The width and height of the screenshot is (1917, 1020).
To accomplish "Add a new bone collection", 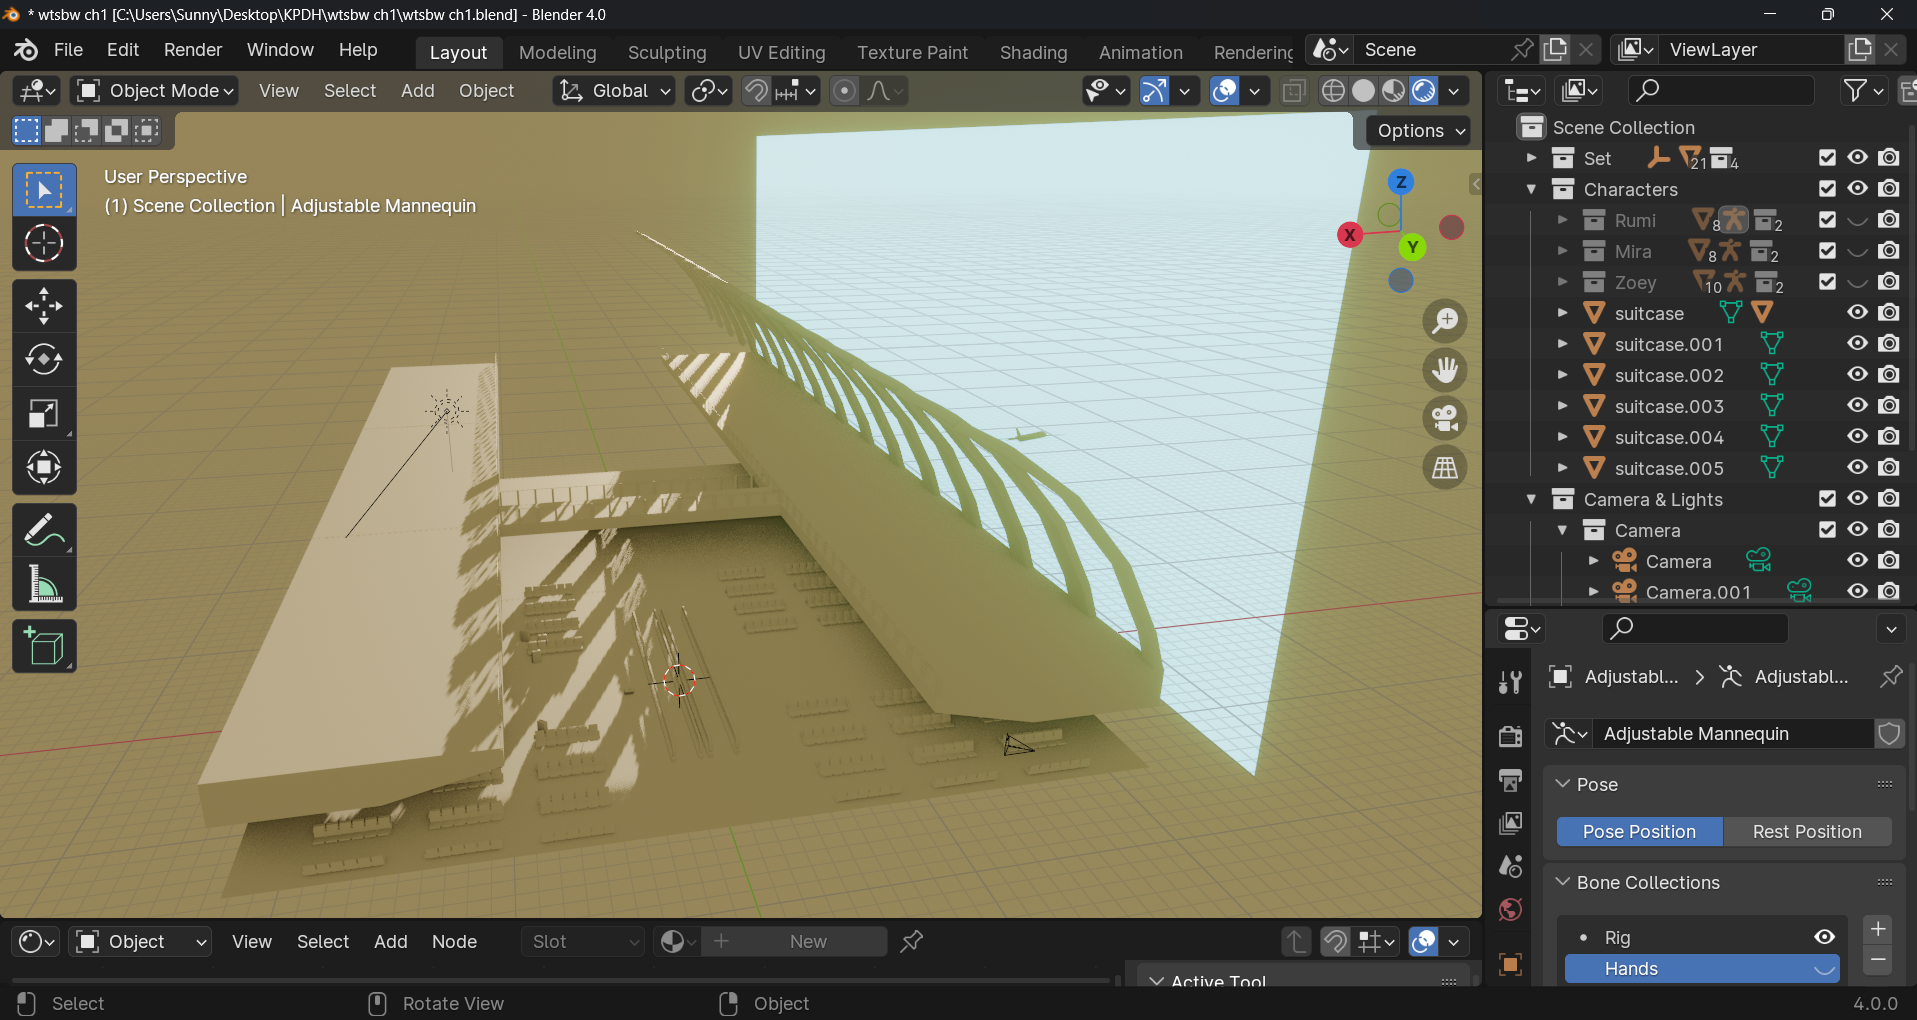I will click(1878, 929).
